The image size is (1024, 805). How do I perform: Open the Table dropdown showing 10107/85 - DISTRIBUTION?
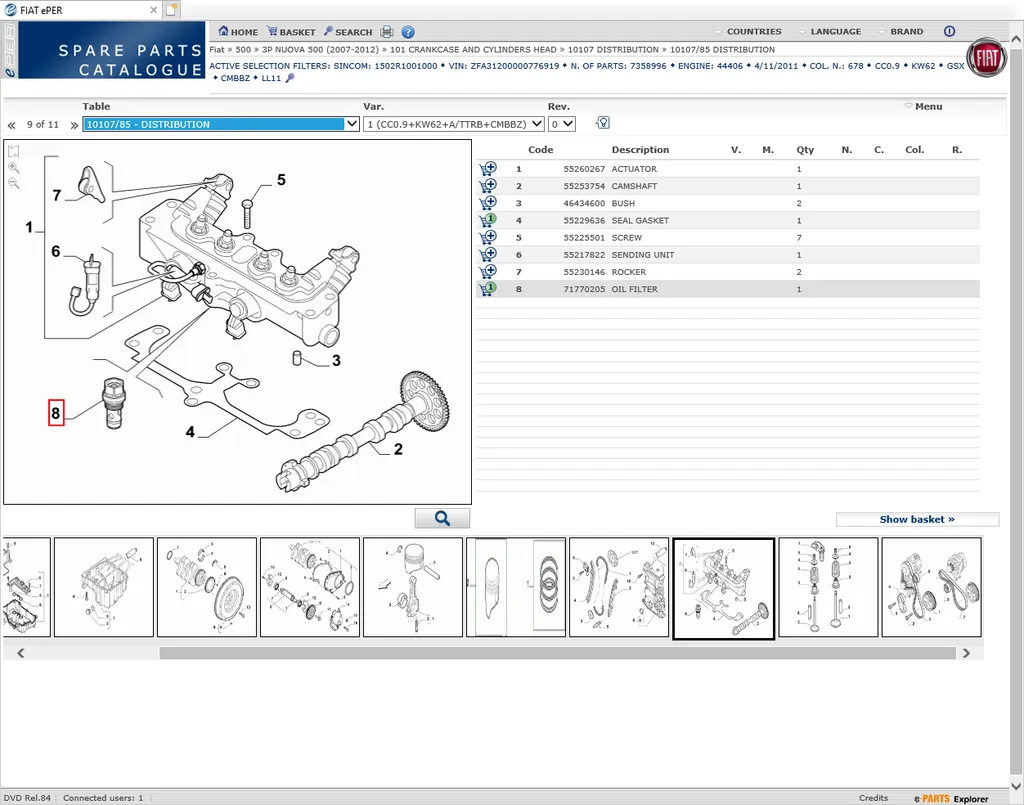tap(221, 124)
